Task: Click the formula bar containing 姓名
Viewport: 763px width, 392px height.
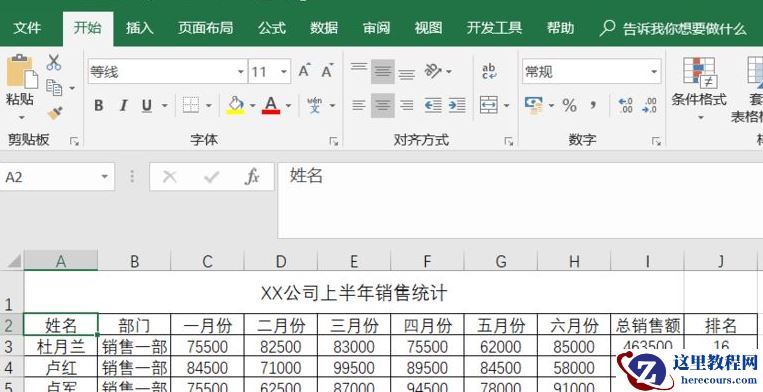Action: click(x=520, y=200)
